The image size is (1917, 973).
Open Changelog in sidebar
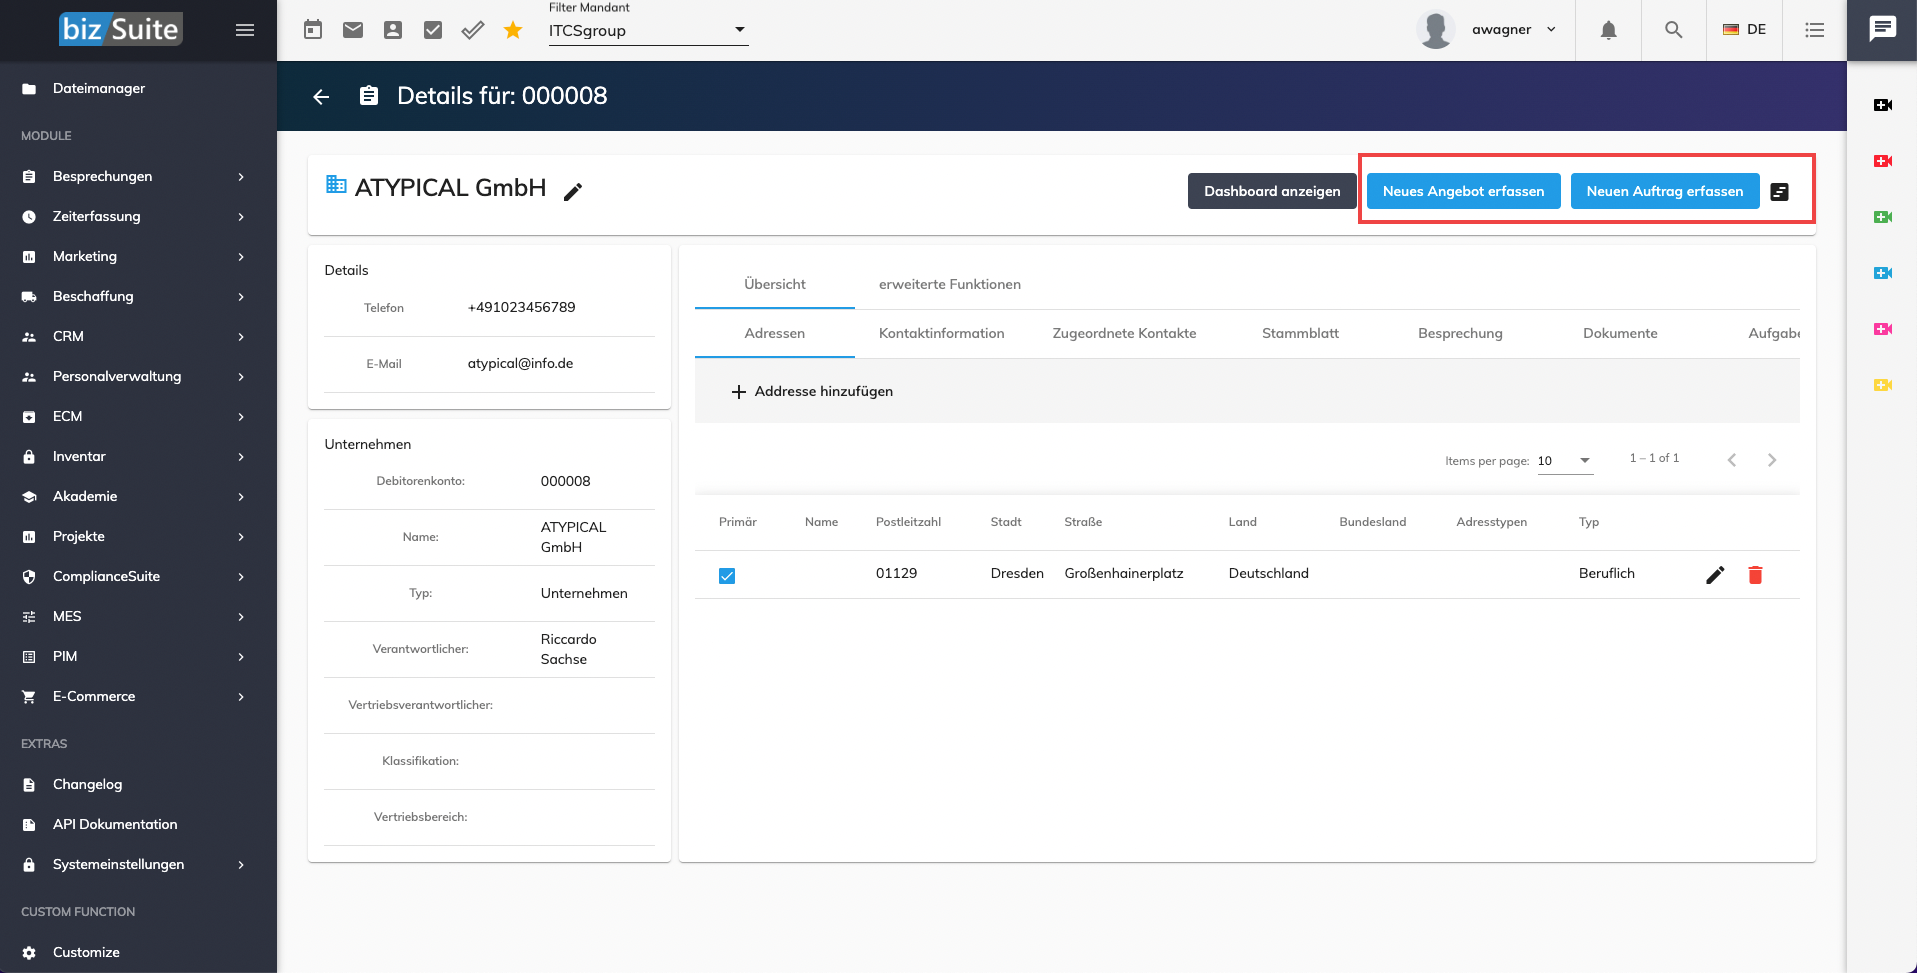point(138,784)
